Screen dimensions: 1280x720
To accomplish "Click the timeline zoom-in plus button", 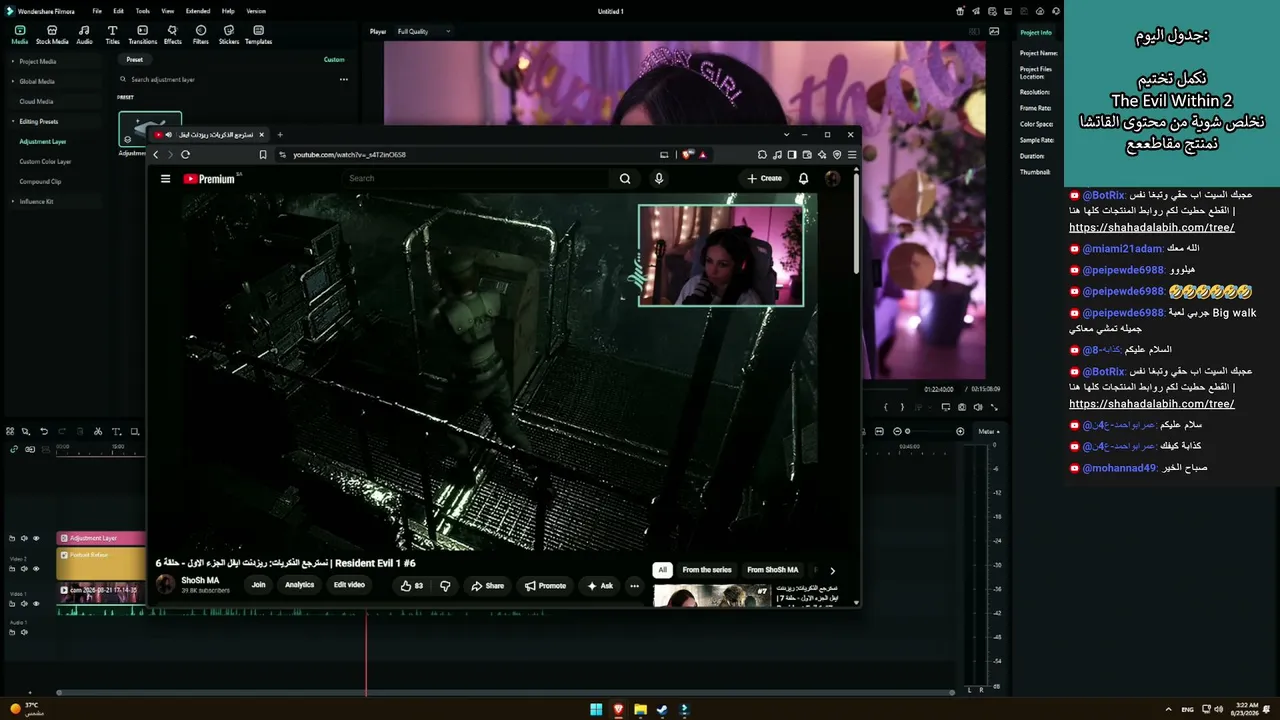I will (960, 432).
